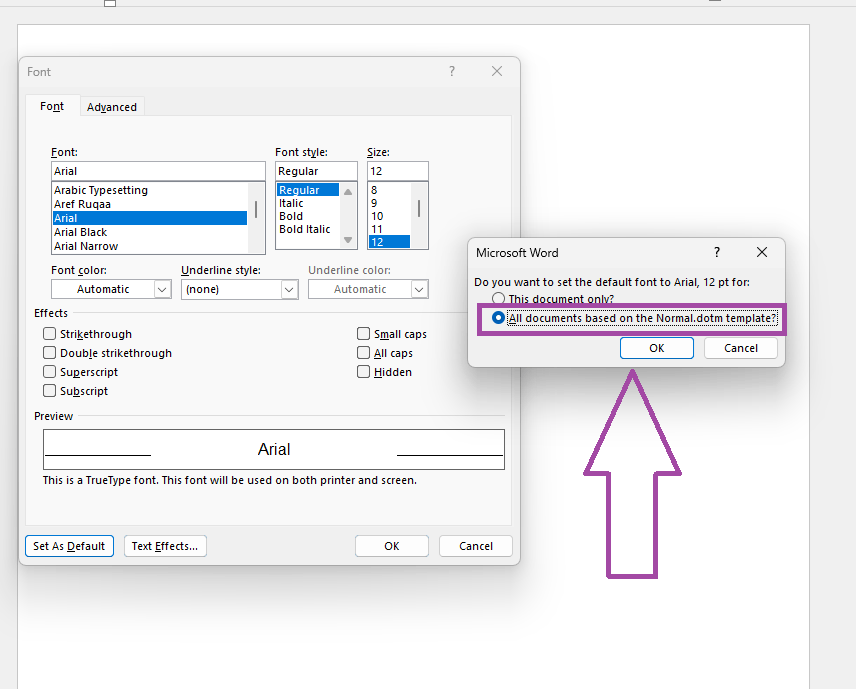856x689 pixels.
Task: Cancel the Font dialog
Action: pos(475,546)
